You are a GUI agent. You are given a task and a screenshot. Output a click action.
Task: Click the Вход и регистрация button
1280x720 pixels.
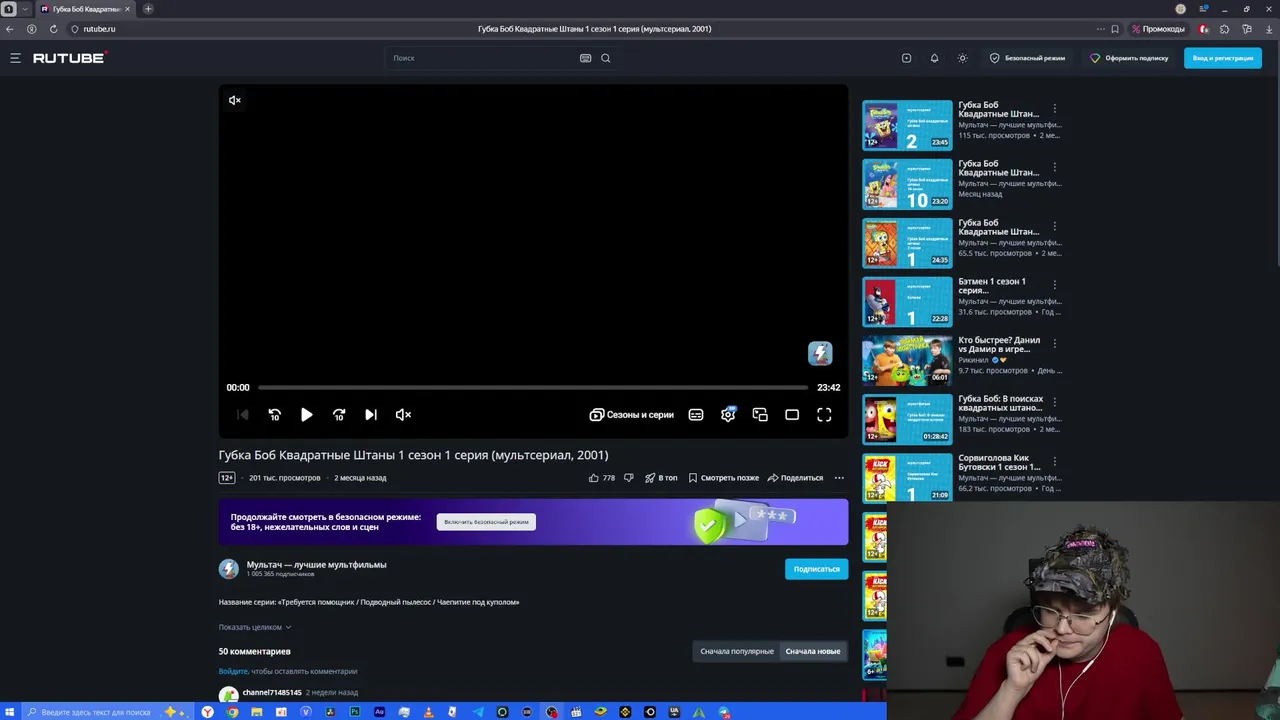pos(1222,58)
